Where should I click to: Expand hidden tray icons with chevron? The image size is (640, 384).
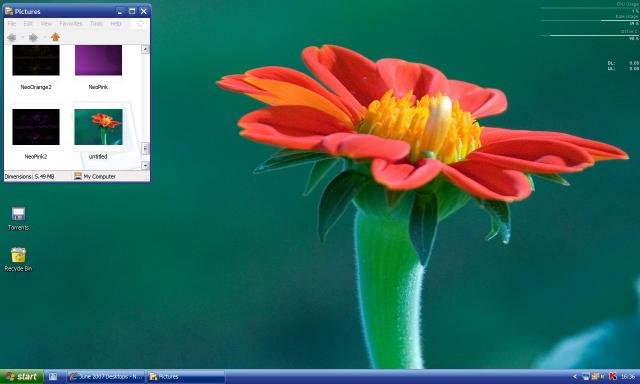(x=575, y=376)
